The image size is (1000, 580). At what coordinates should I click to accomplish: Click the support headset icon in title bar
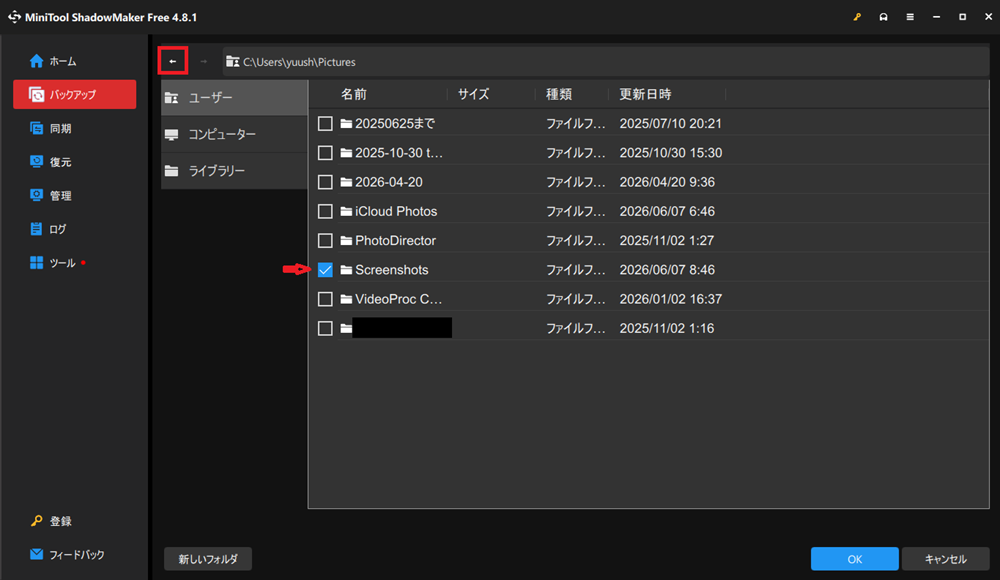point(883,17)
